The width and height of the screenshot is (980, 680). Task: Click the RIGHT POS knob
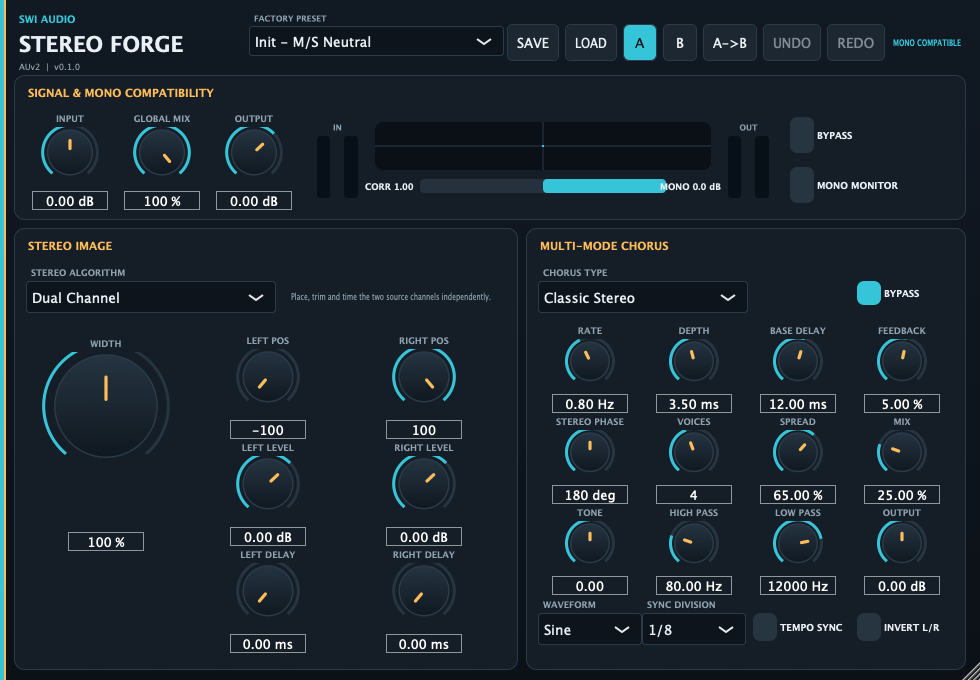click(x=424, y=378)
